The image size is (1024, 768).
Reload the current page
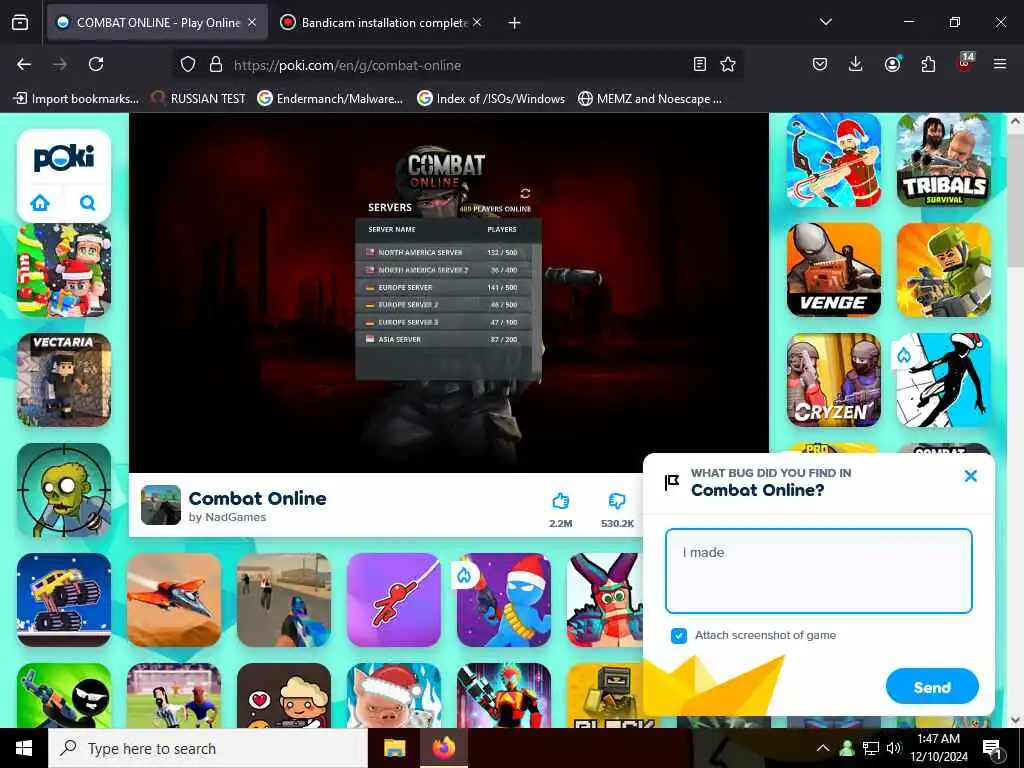click(96, 64)
